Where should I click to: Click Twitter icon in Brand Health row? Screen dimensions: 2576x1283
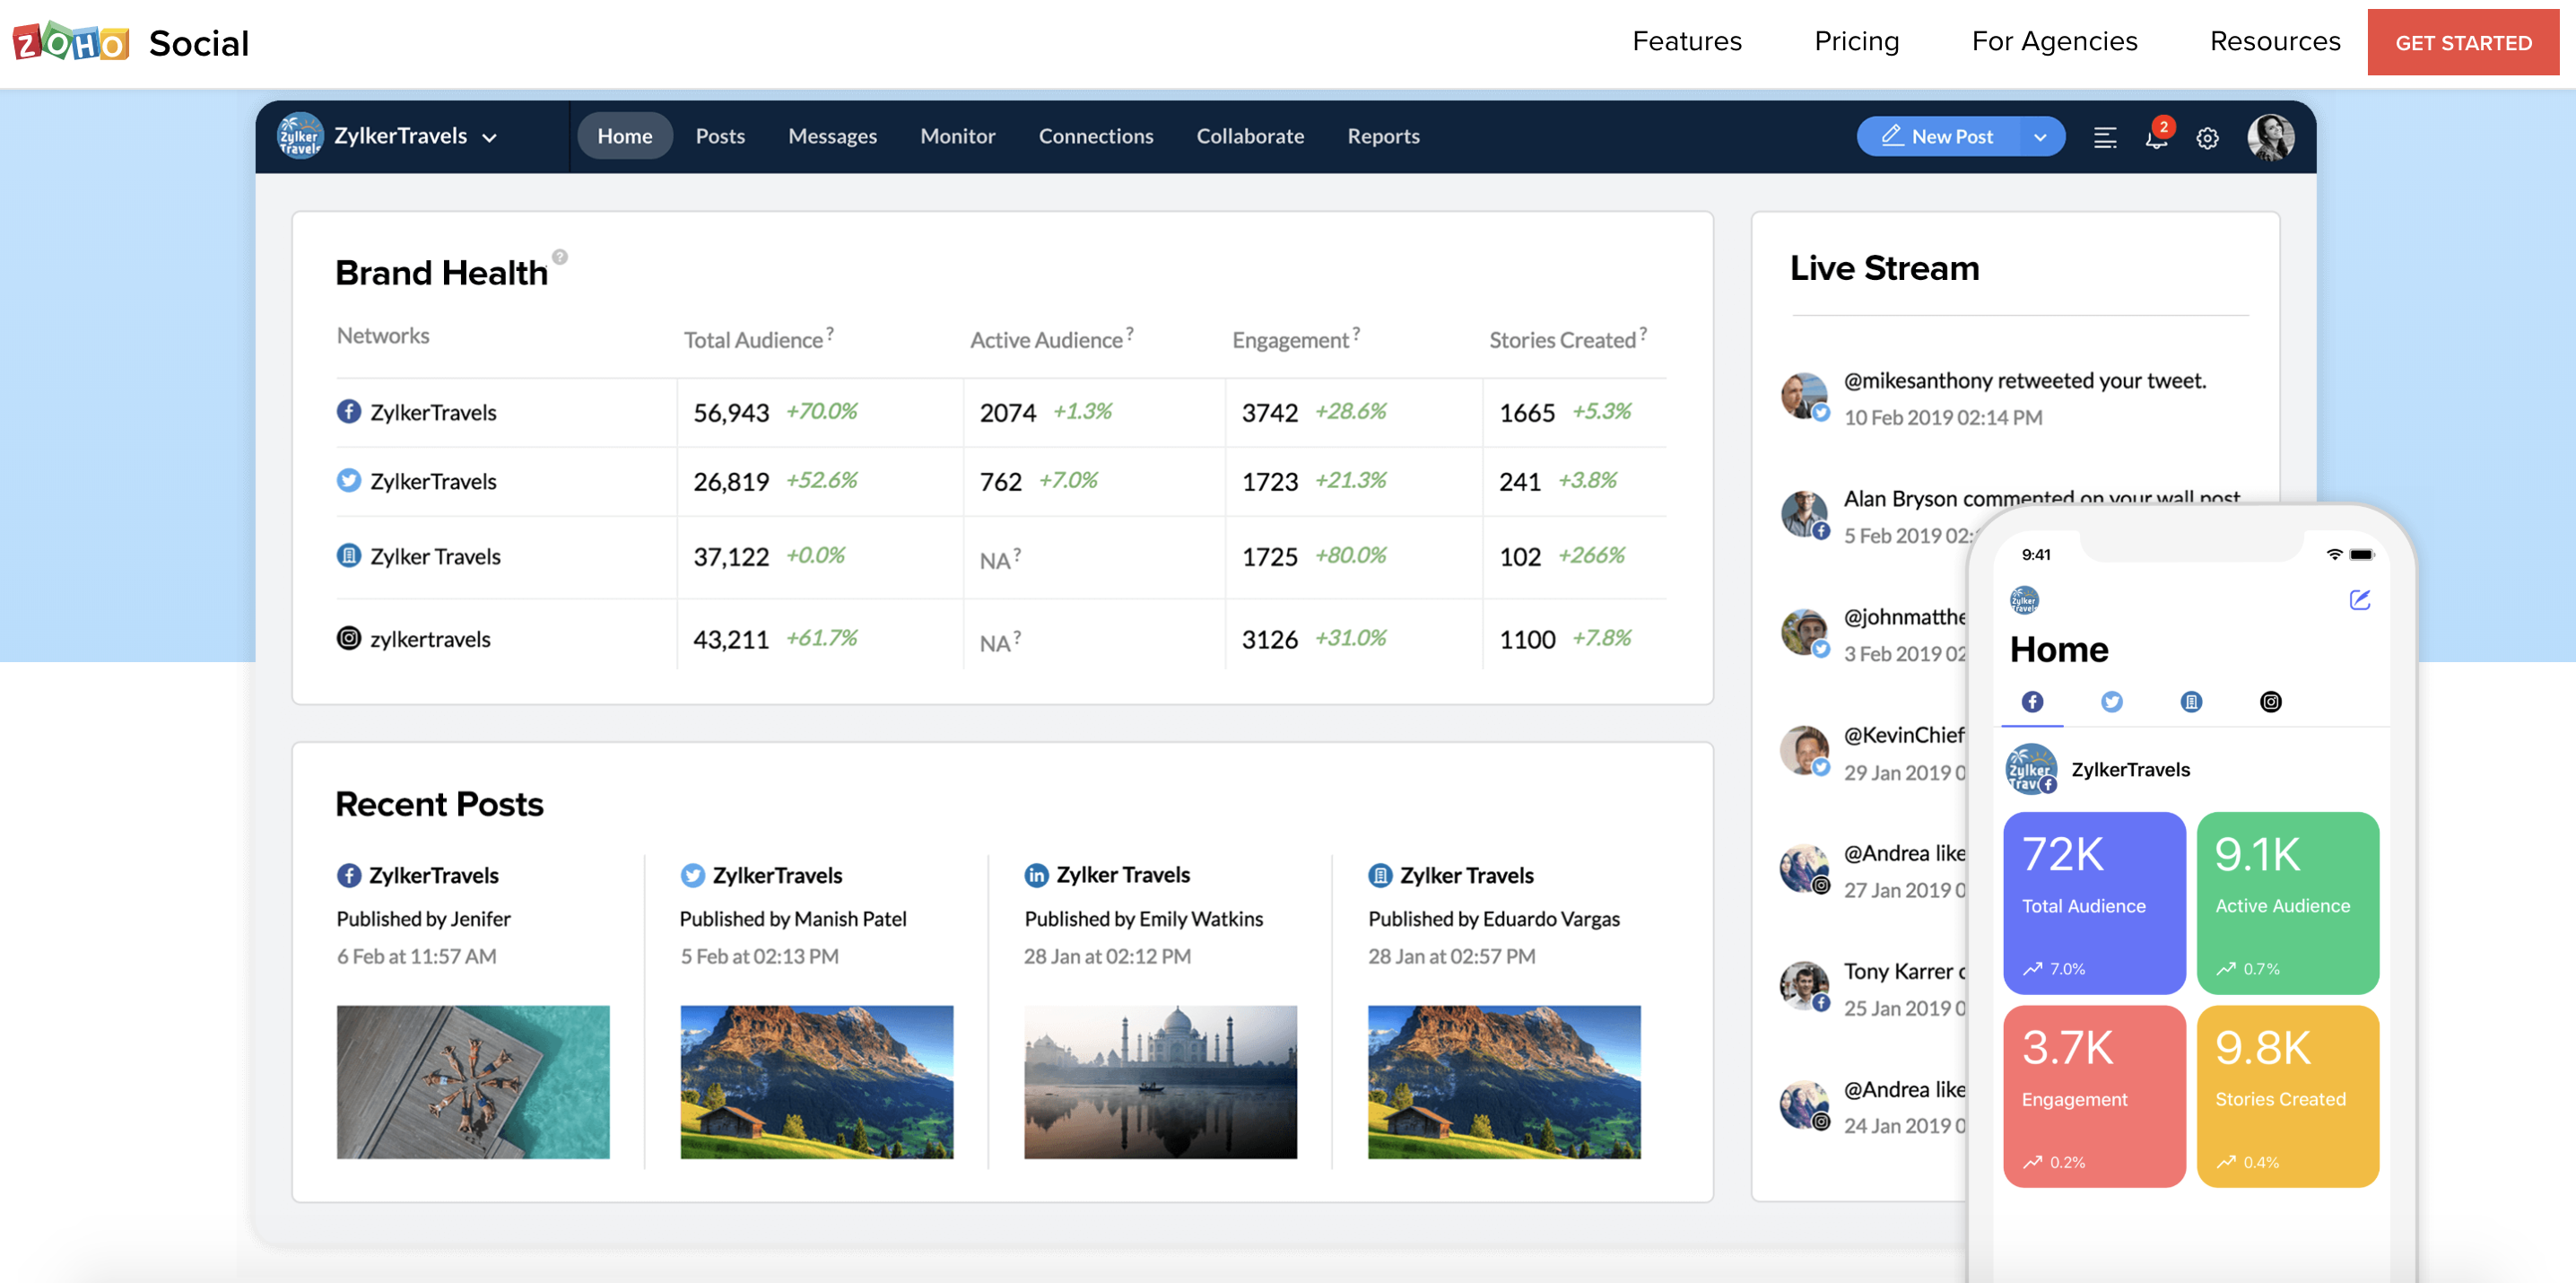pyautogui.click(x=348, y=480)
